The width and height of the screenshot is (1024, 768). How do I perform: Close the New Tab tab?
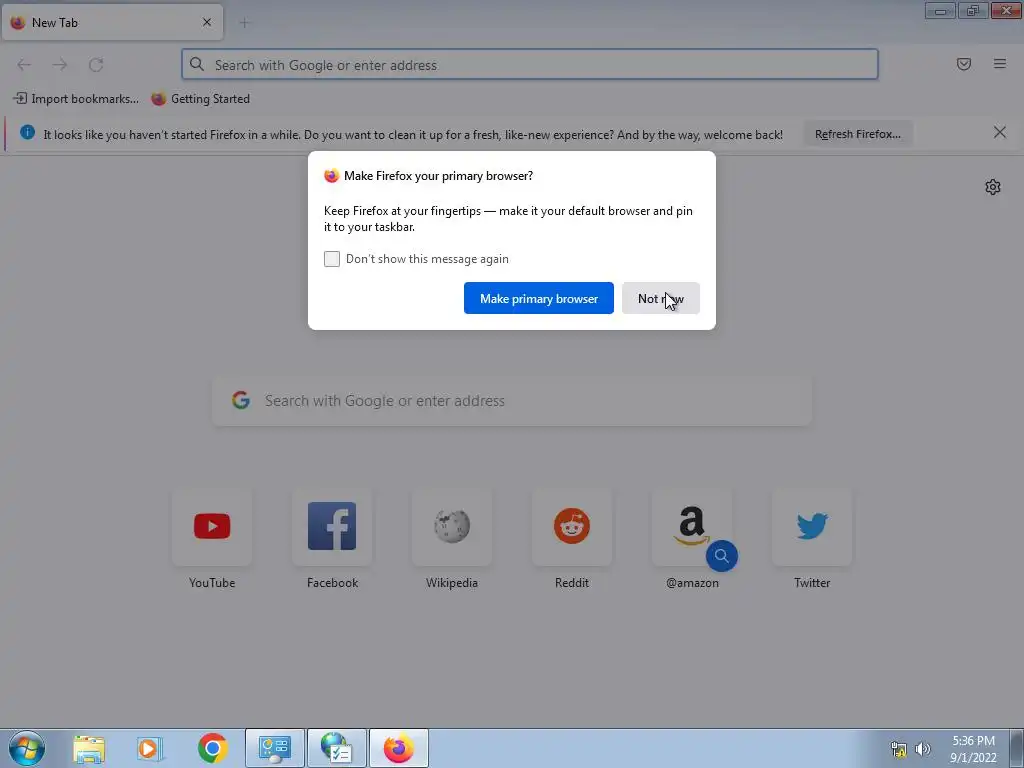207,22
